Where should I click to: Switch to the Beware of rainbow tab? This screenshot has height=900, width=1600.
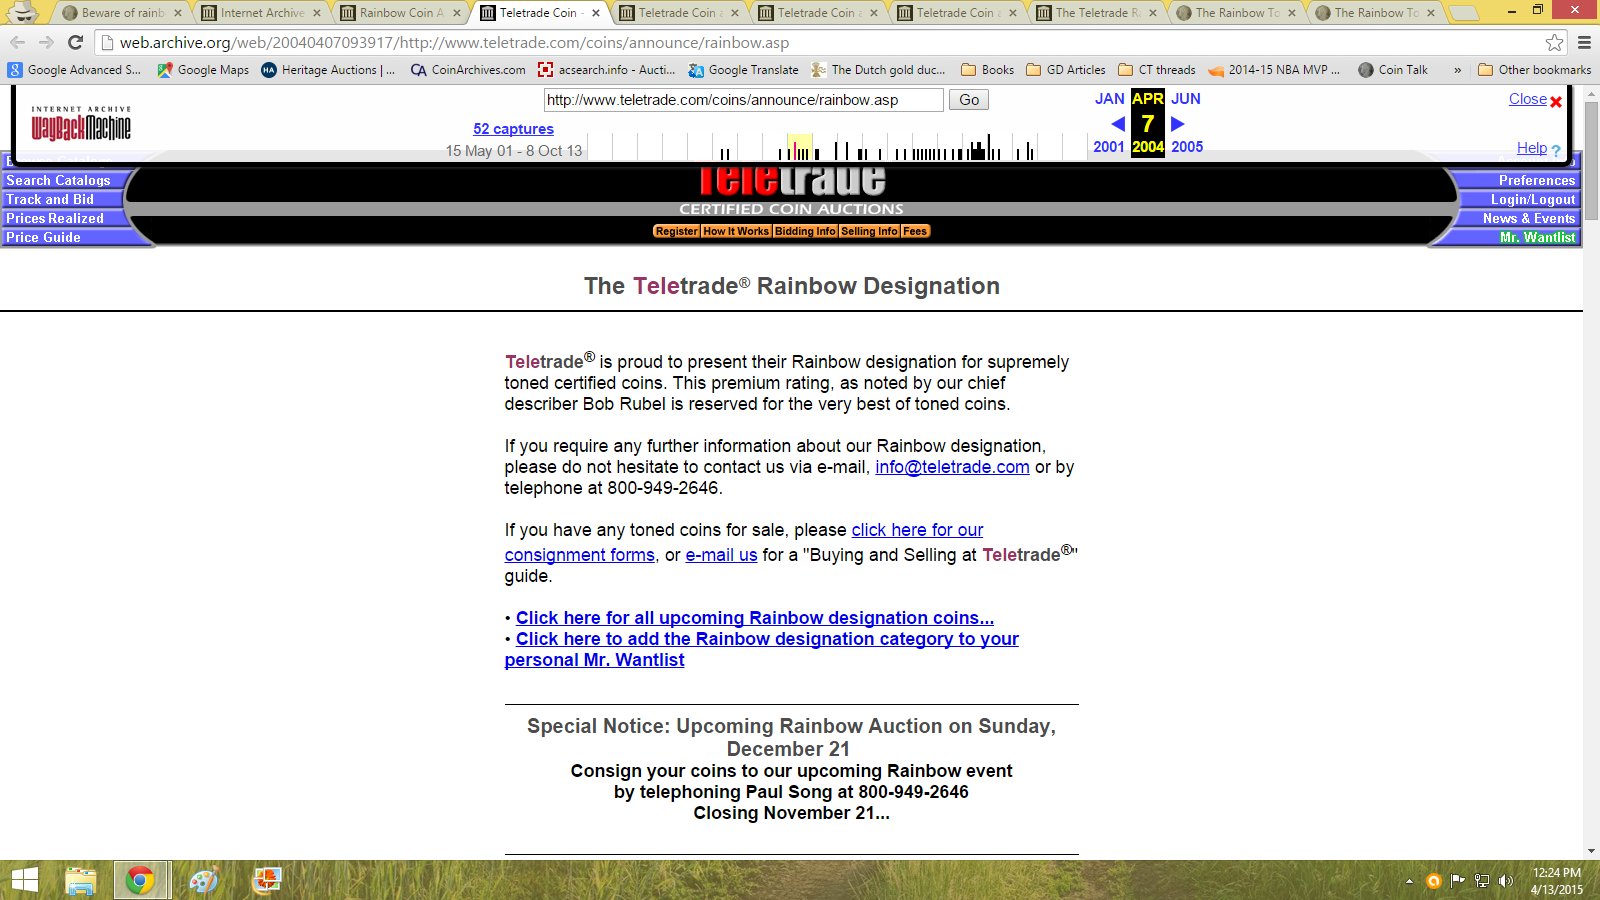click(x=122, y=13)
